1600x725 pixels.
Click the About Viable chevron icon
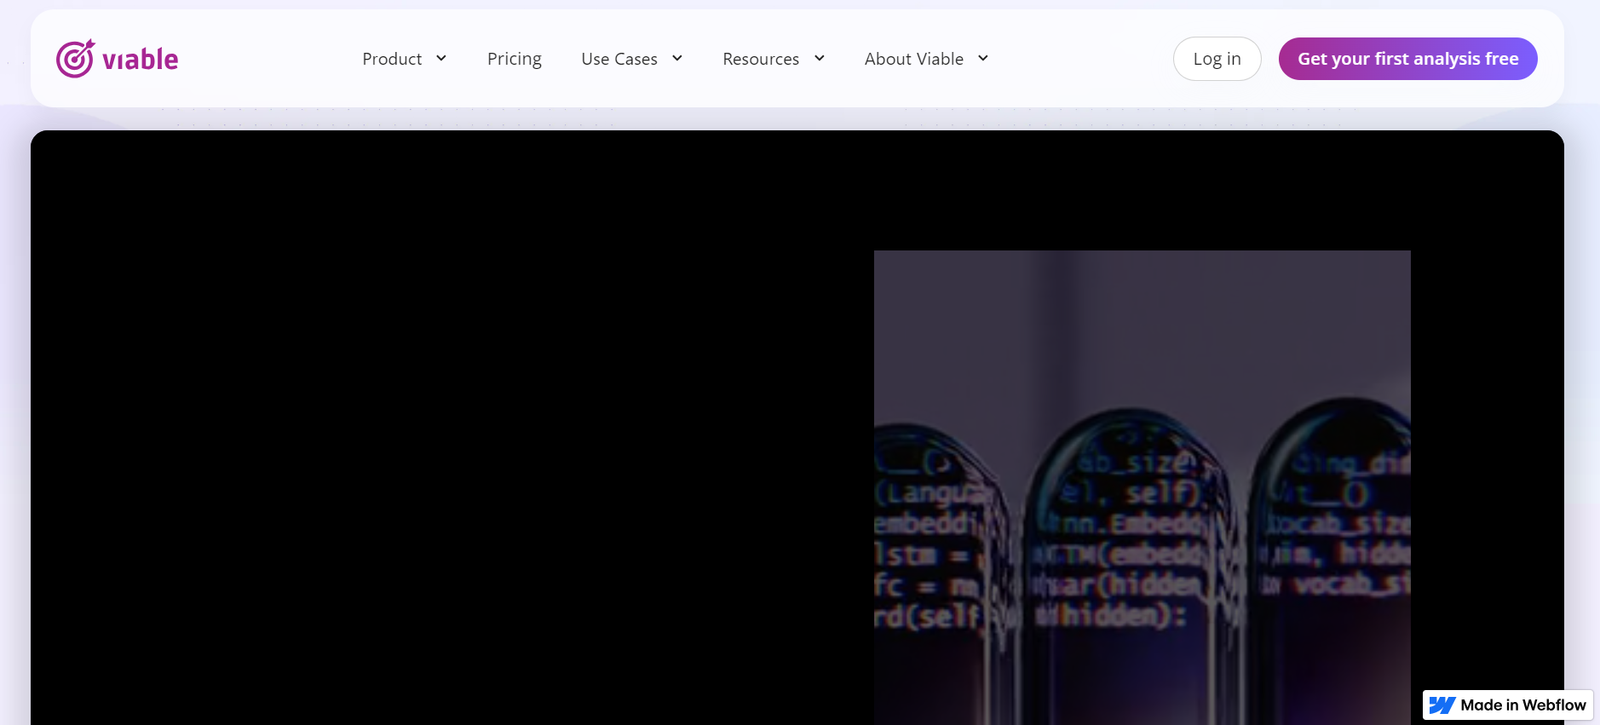coord(983,58)
